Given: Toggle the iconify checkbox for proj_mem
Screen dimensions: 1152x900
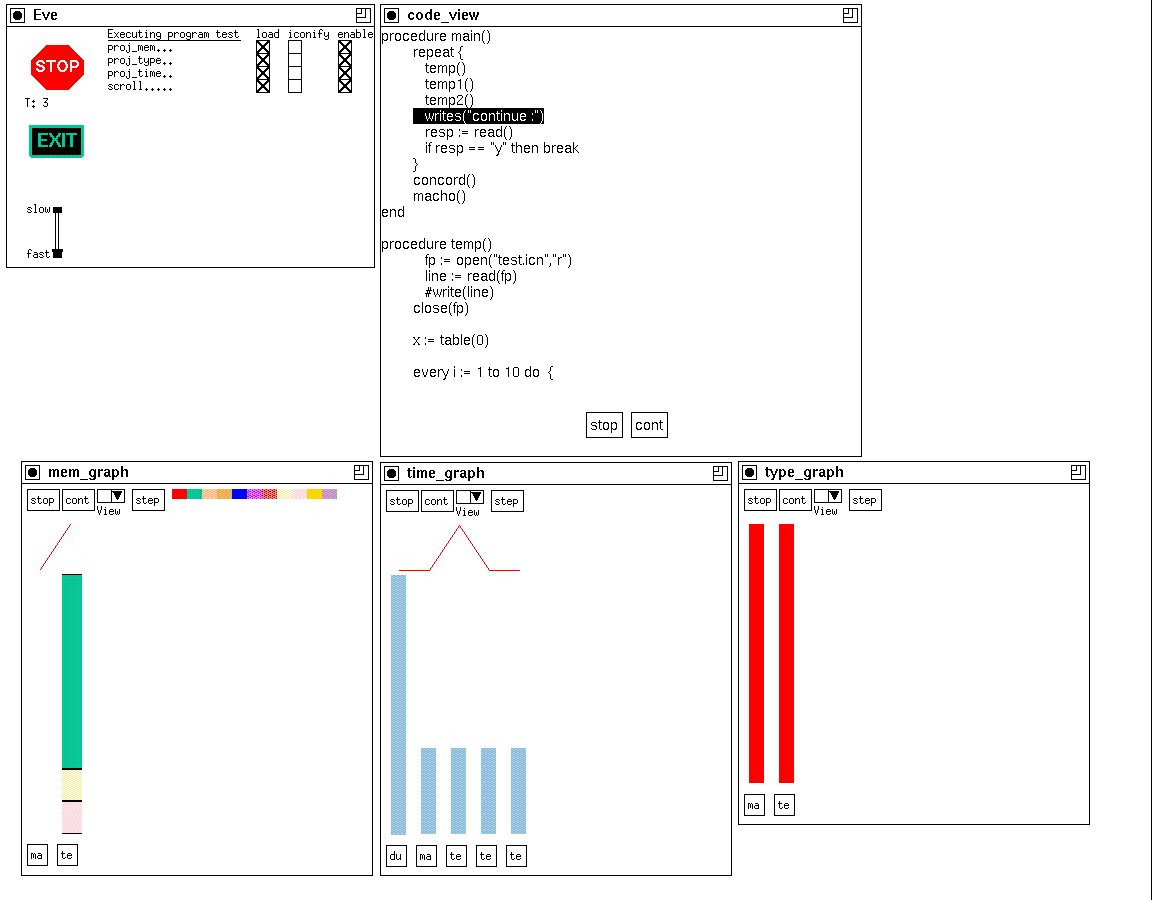Looking at the screenshot, I should [295, 47].
